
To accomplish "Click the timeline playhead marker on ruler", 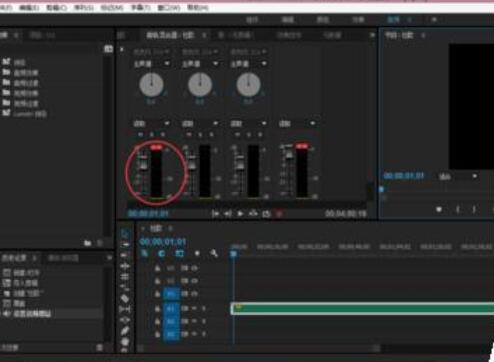I will pyautogui.click(x=234, y=254).
